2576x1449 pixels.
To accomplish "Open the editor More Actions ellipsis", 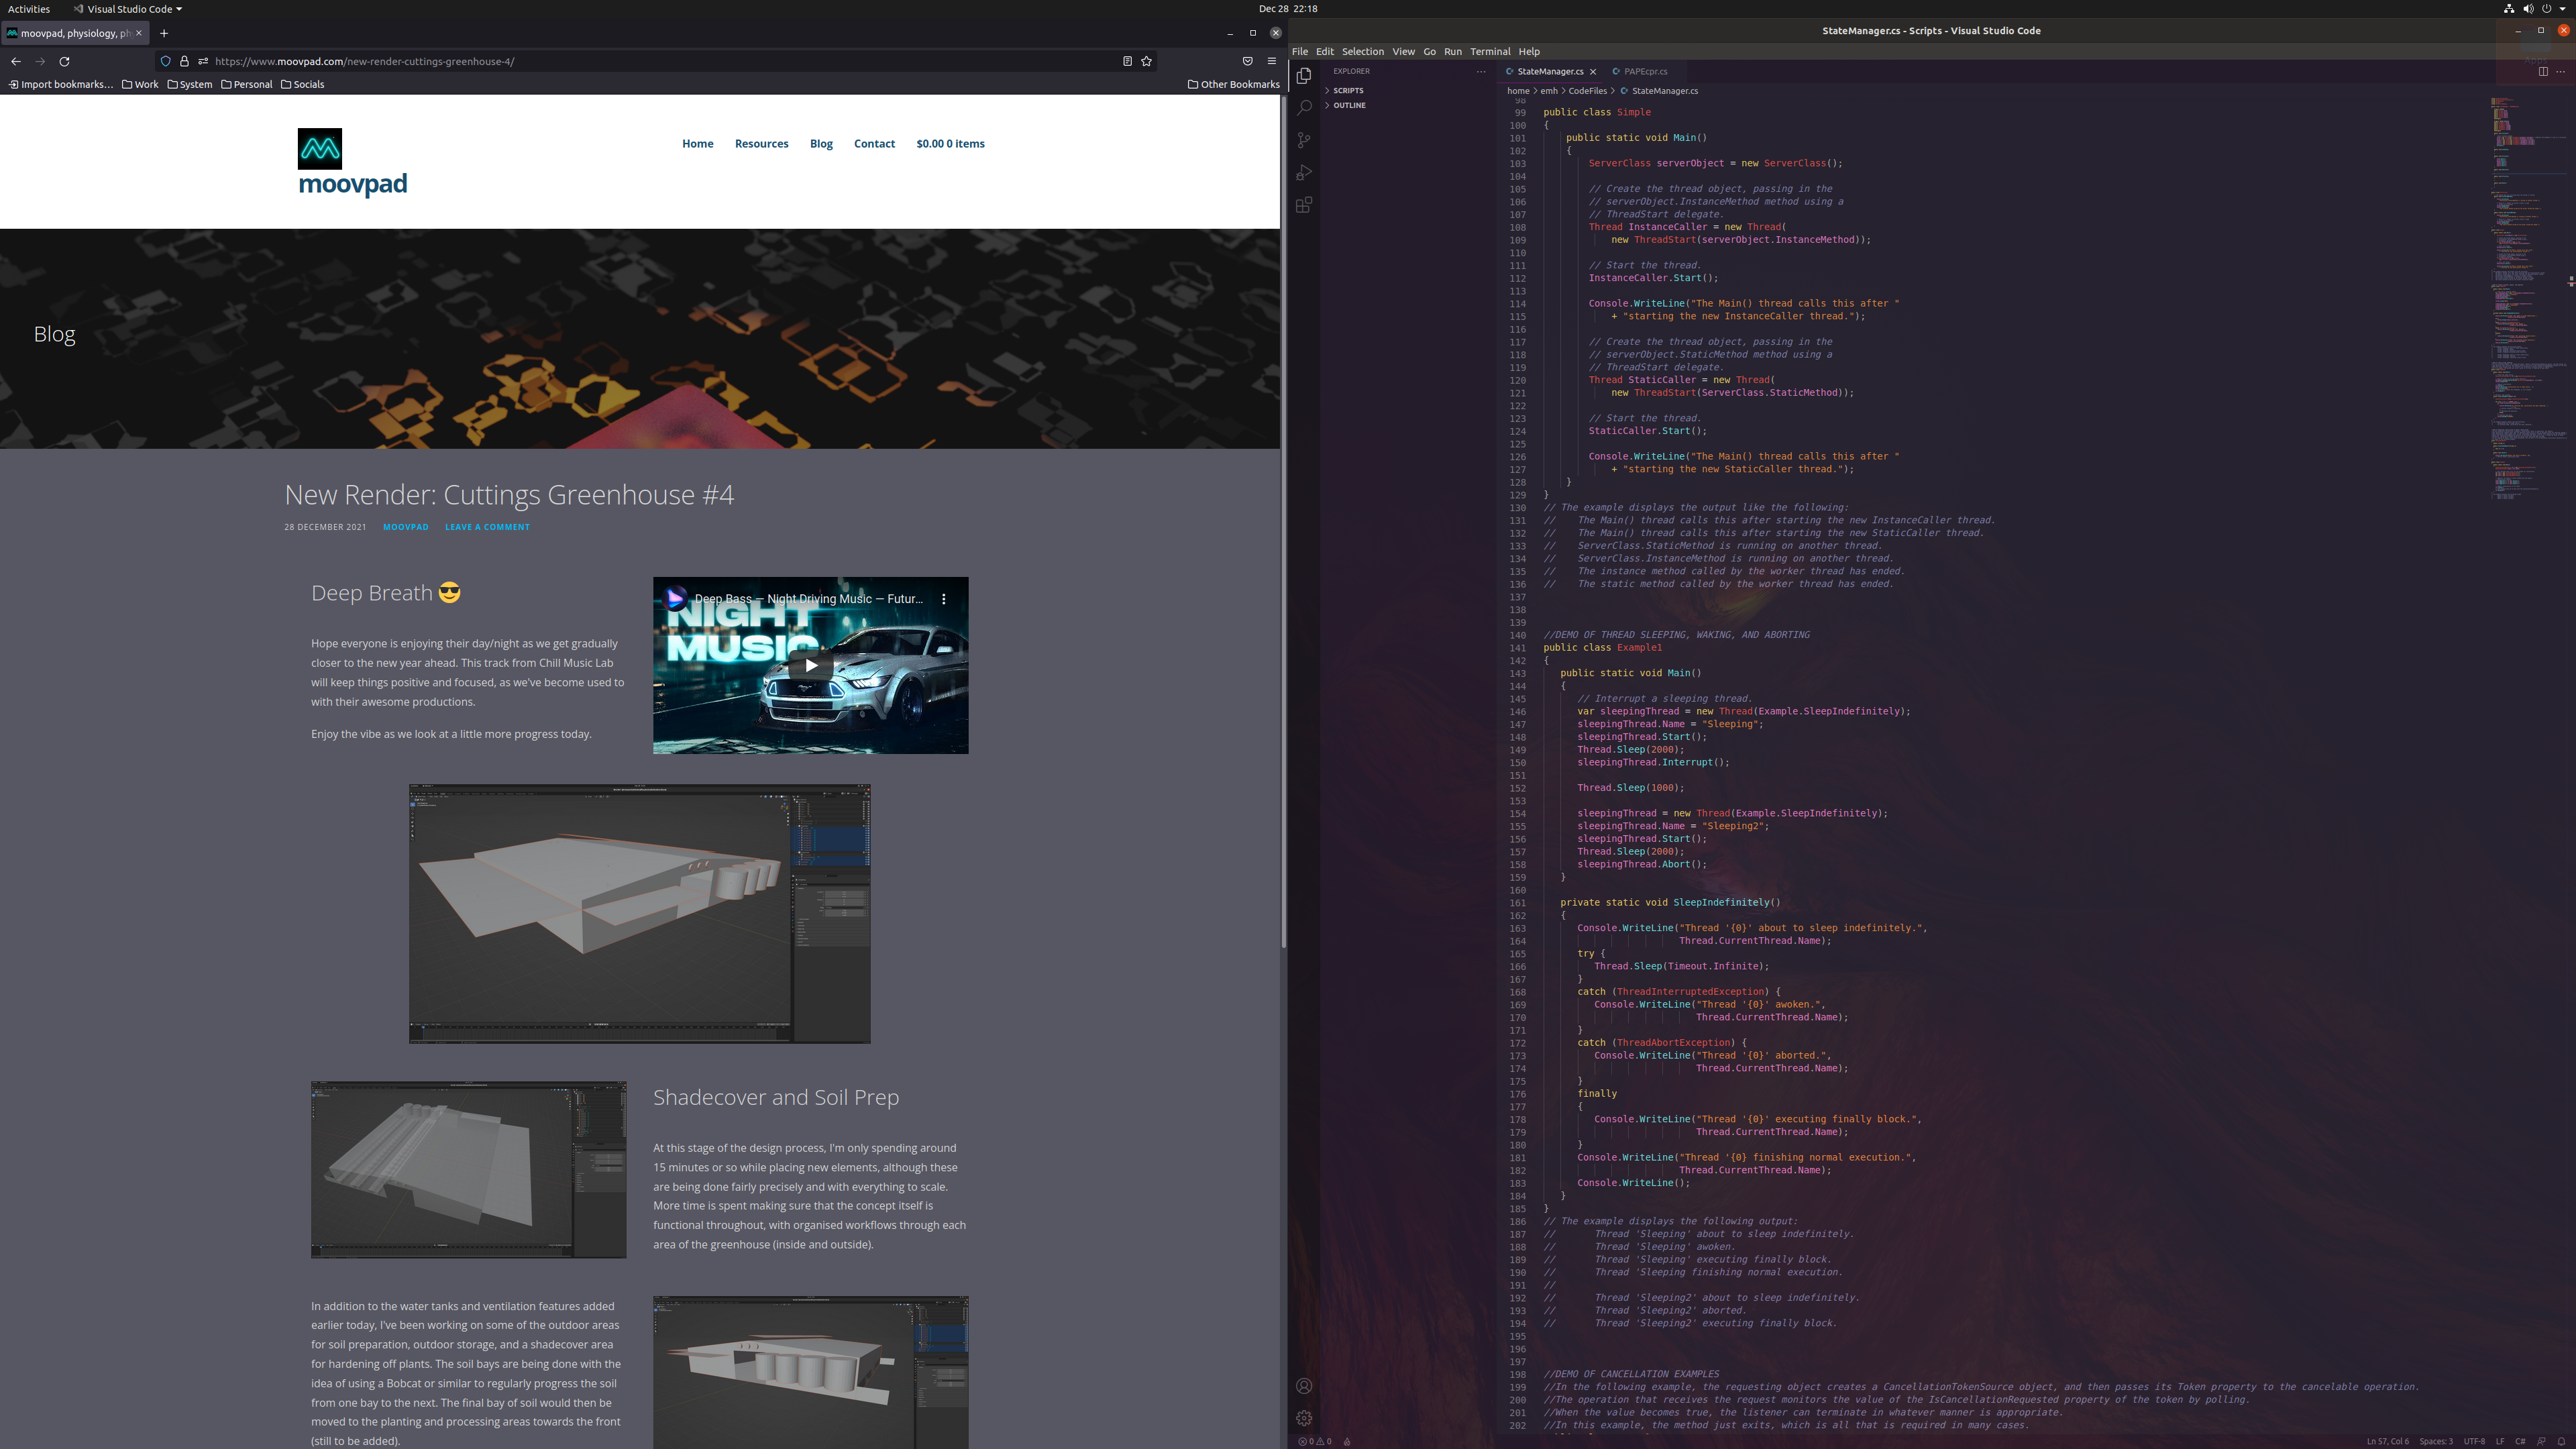I will pyautogui.click(x=2560, y=71).
